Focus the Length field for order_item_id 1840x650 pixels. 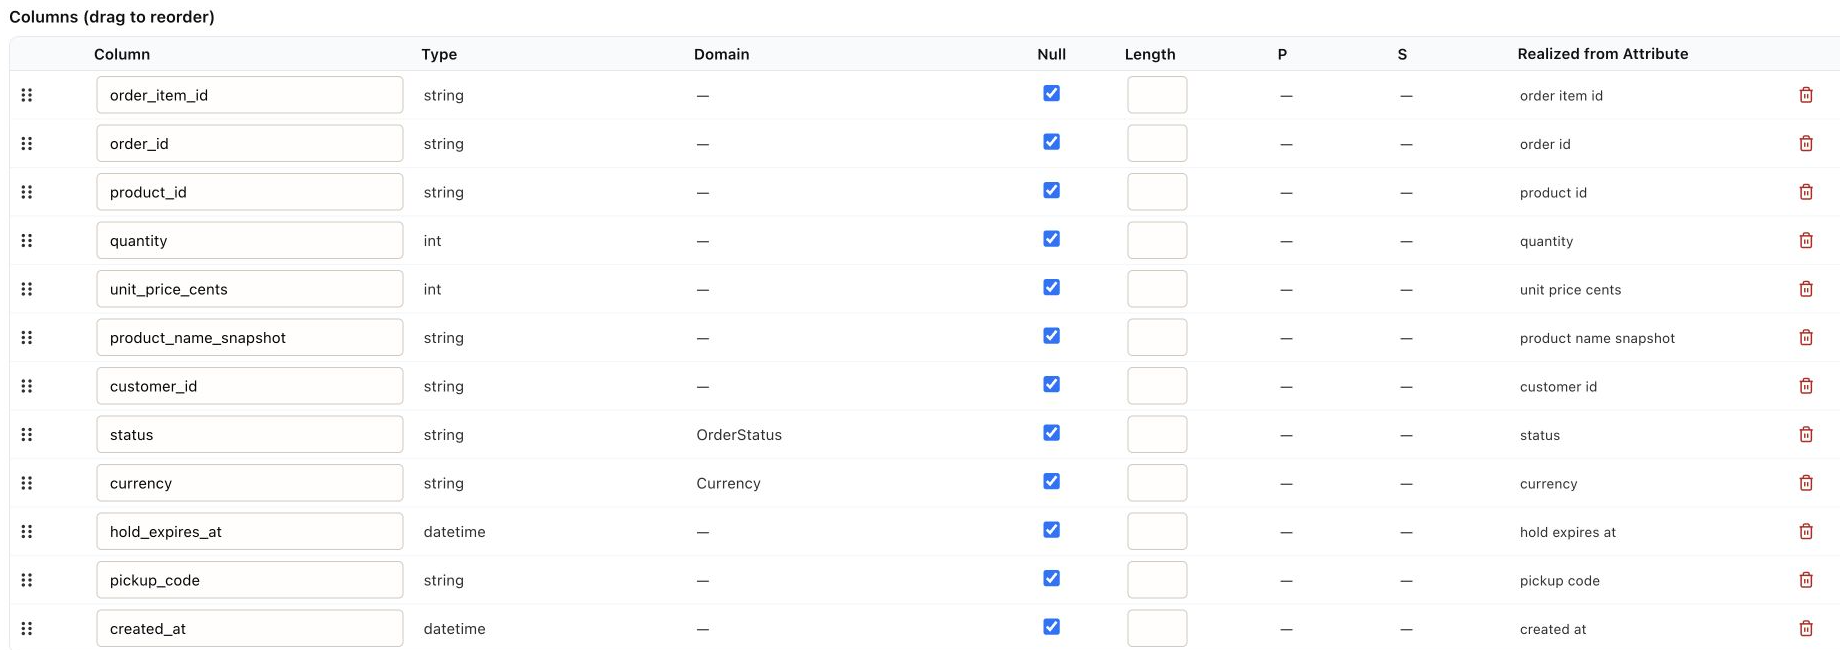(x=1157, y=95)
